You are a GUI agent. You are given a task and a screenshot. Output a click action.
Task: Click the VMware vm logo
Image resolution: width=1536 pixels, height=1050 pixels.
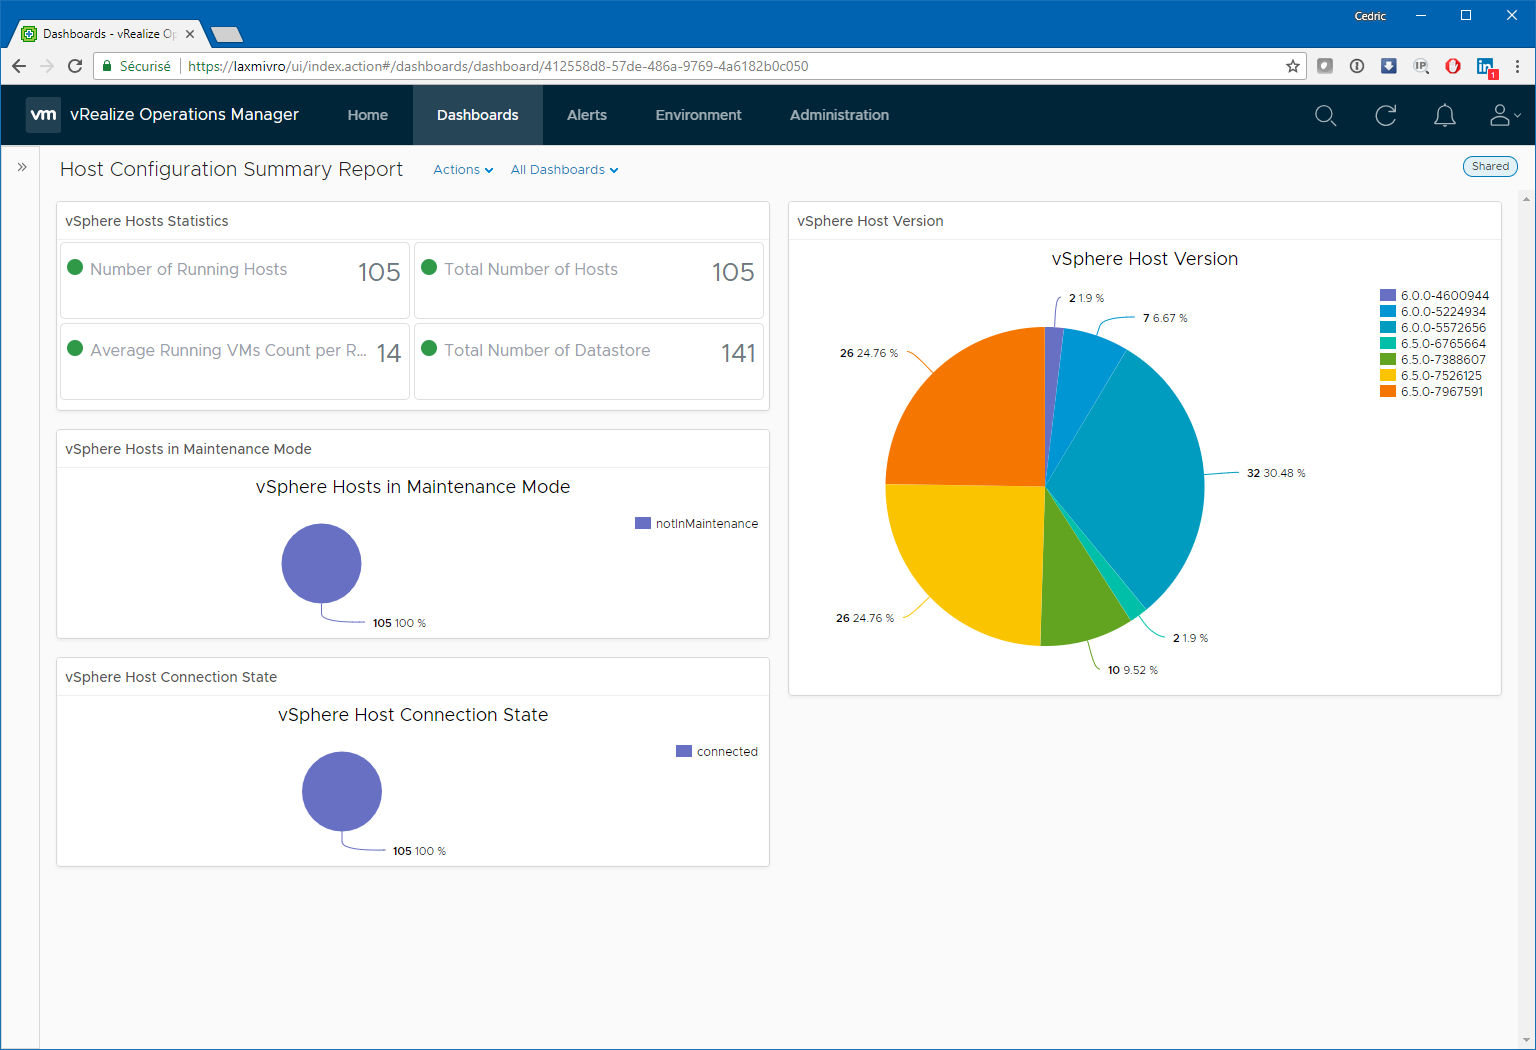43,115
